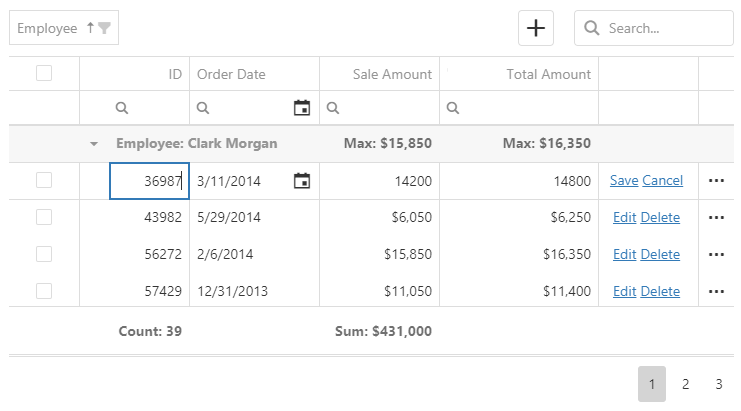
Task: Save the edited row 36987
Action: click(623, 181)
